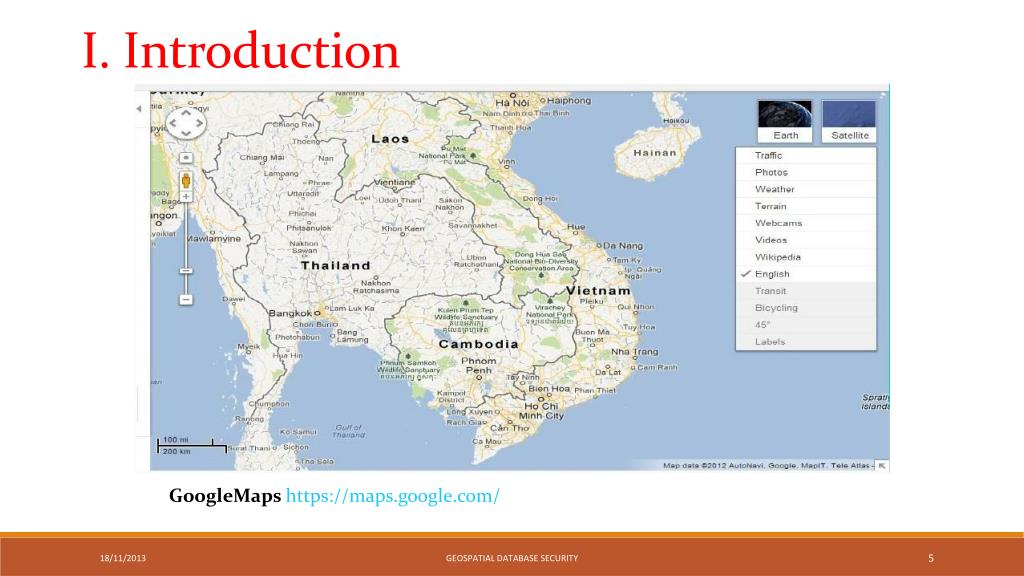Click the Can Tho city label

tap(510, 428)
